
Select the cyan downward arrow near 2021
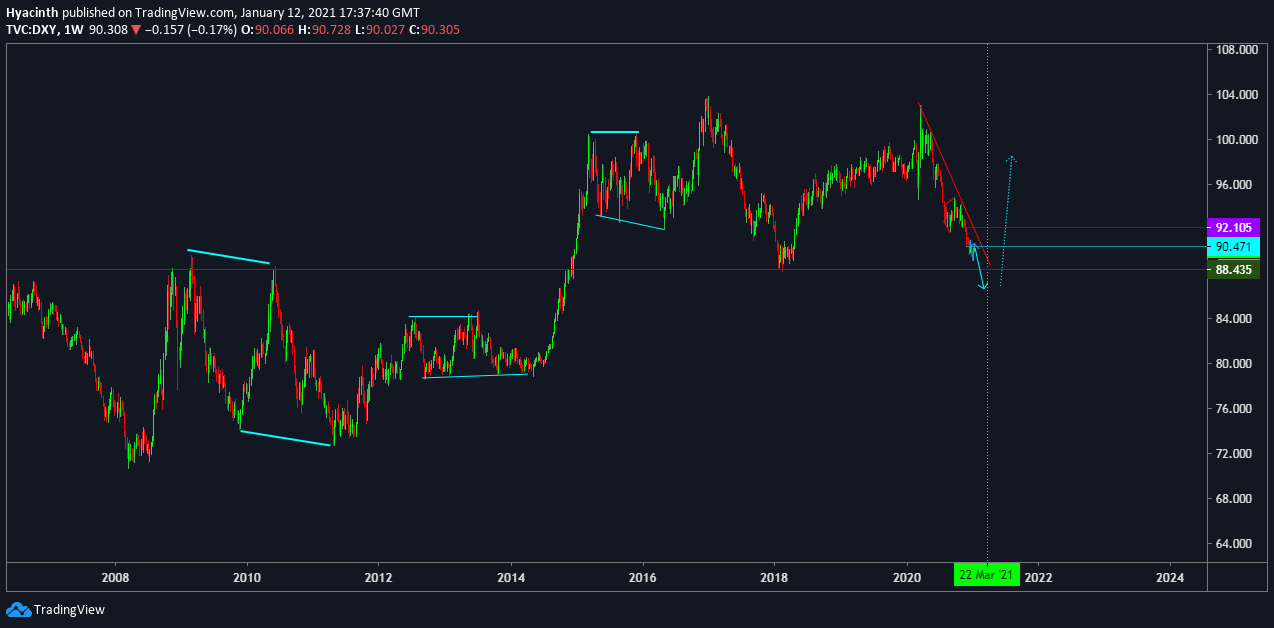pyautogui.click(x=978, y=266)
